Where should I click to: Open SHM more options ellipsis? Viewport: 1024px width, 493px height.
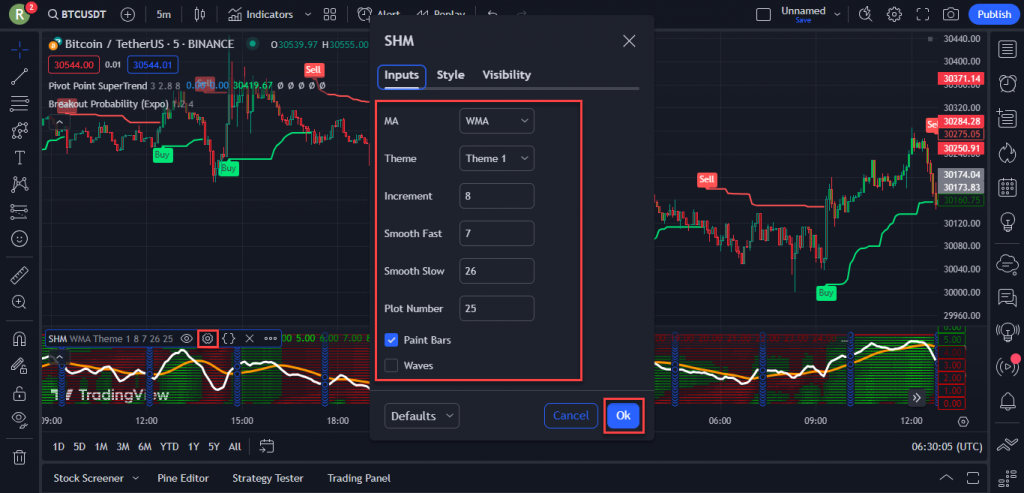(x=270, y=338)
